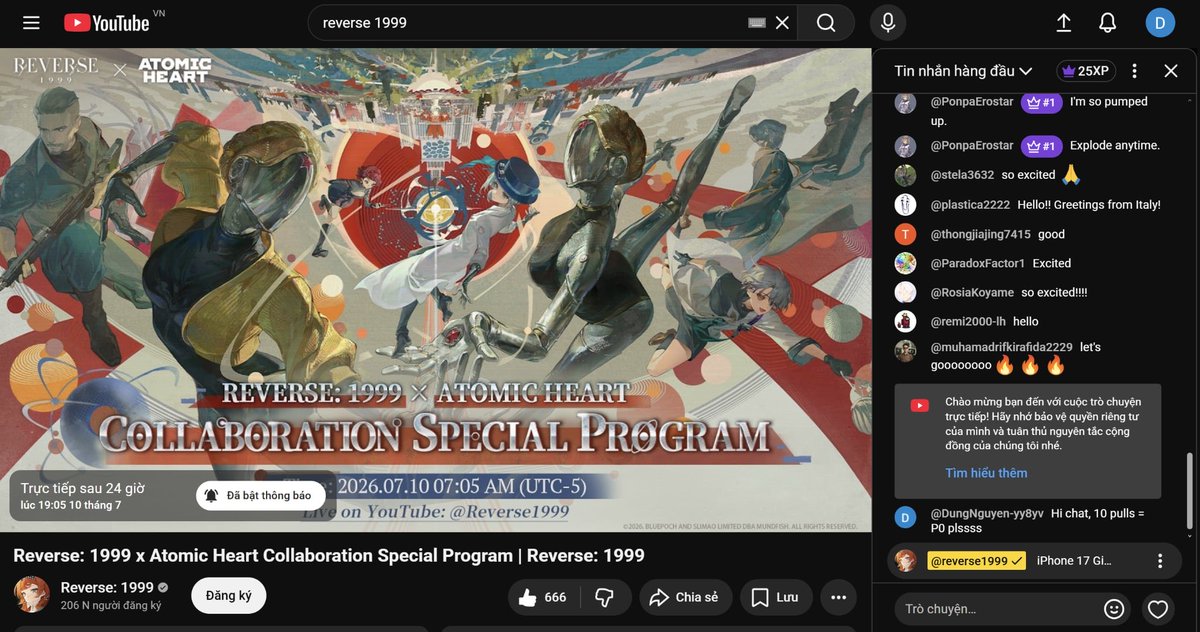The width and height of the screenshot is (1200, 632).
Task: Open @PonpaErostar avatar on 'Explode anytime'
Action: (905, 146)
